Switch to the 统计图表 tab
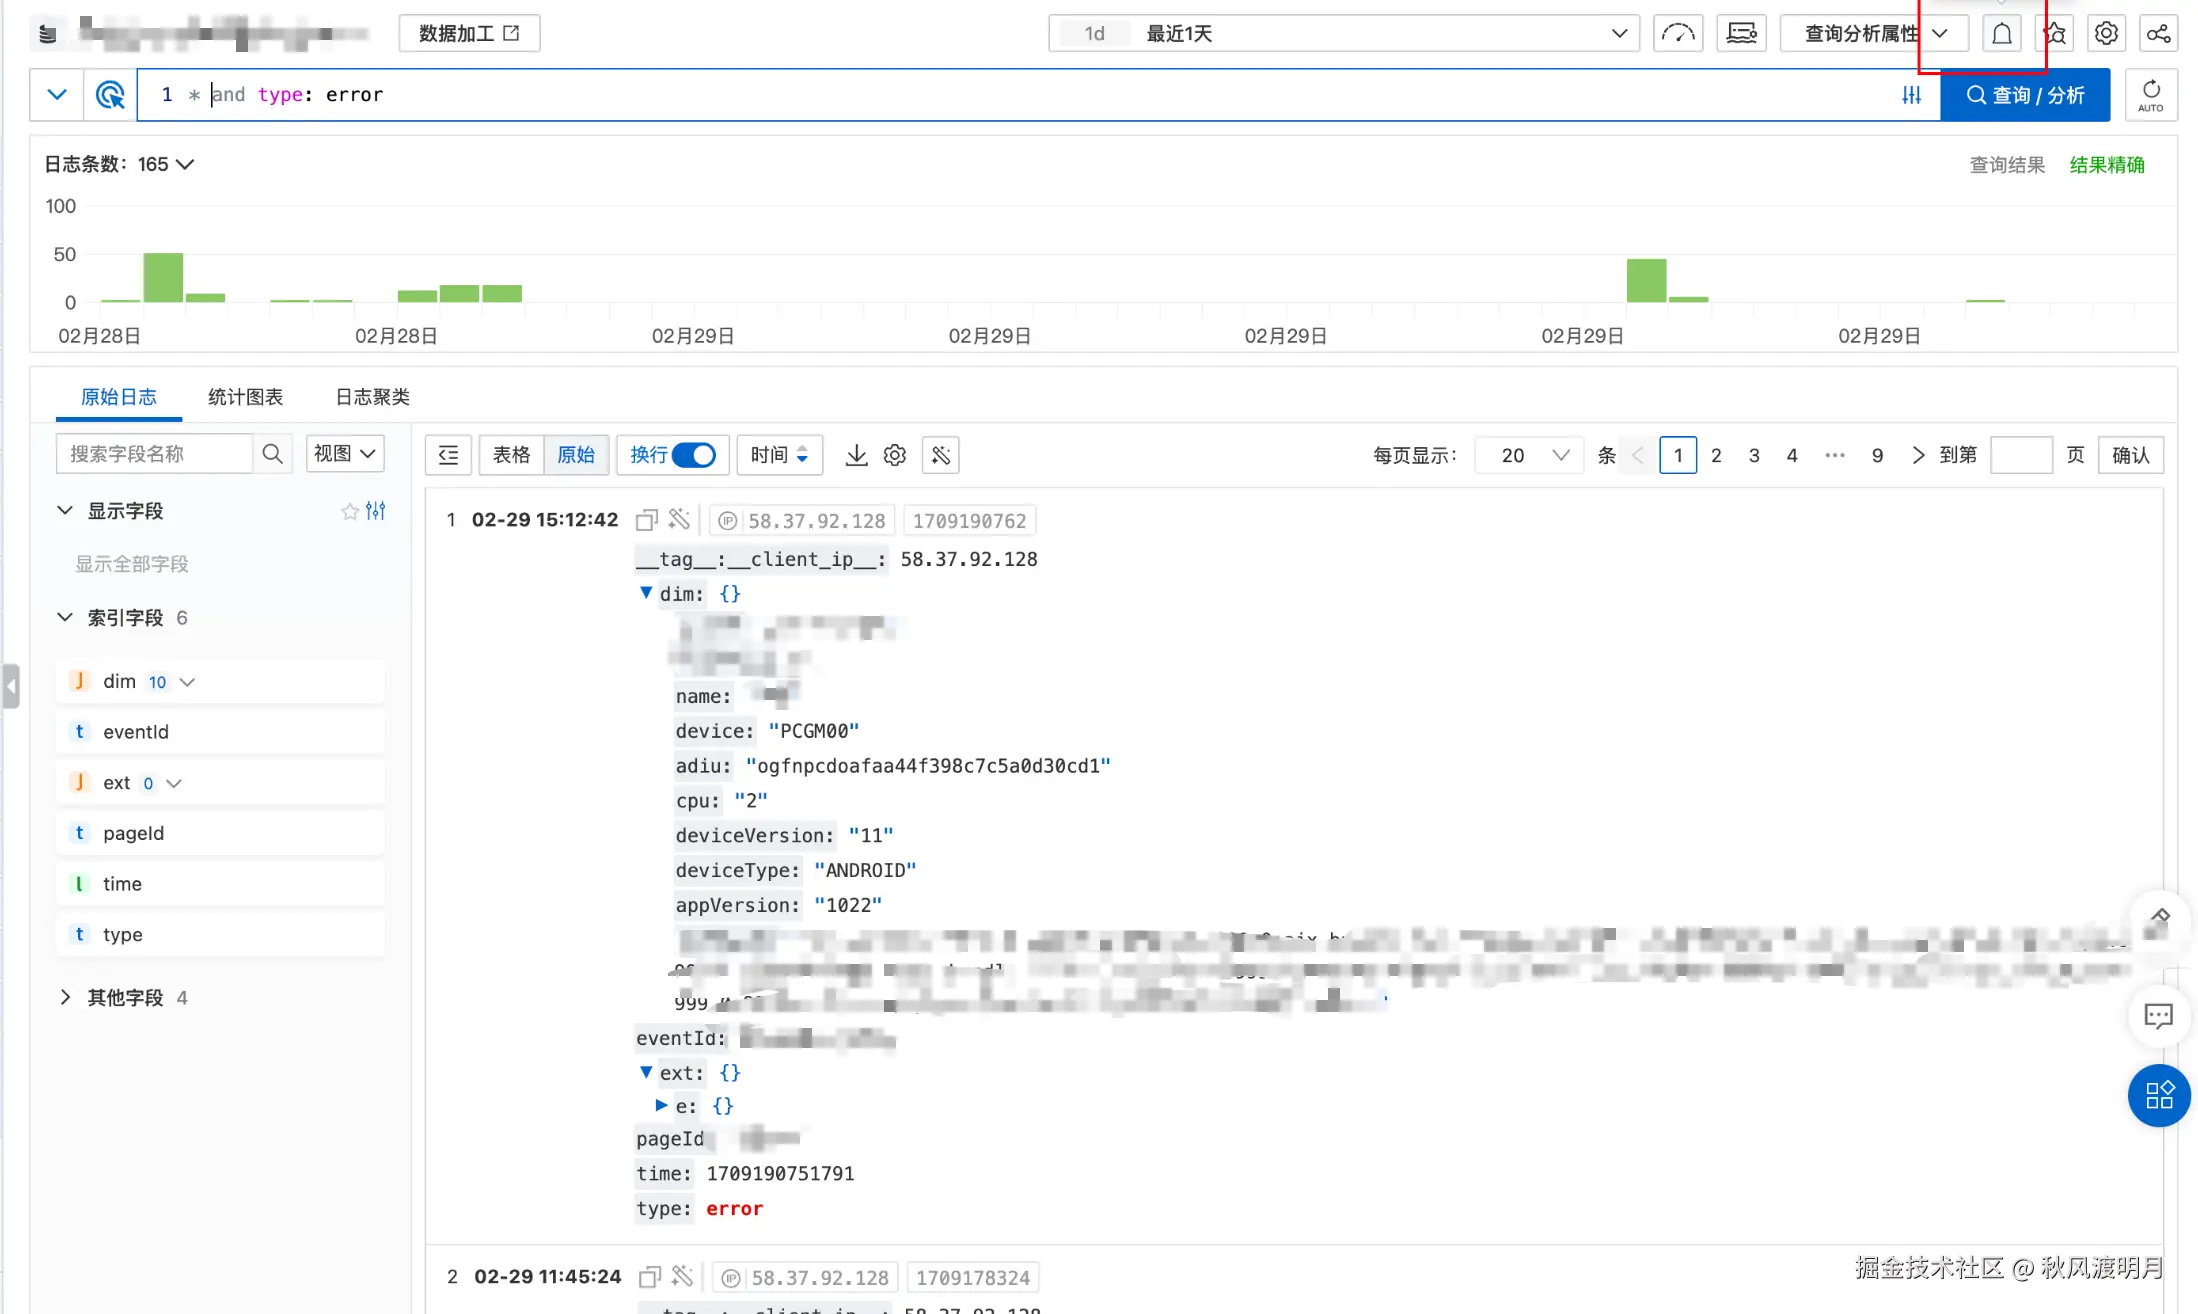 pos(245,397)
